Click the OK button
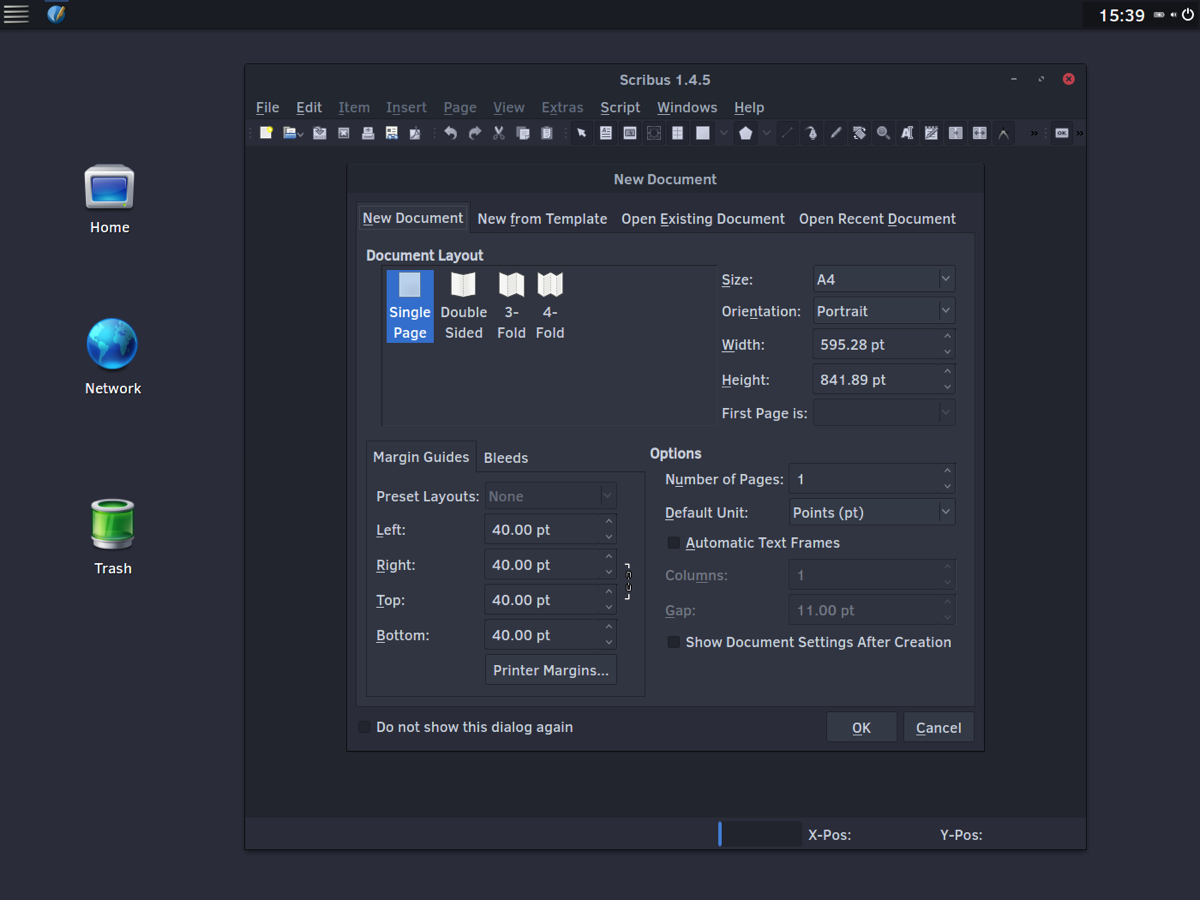The image size is (1200, 900). pos(861,727)
